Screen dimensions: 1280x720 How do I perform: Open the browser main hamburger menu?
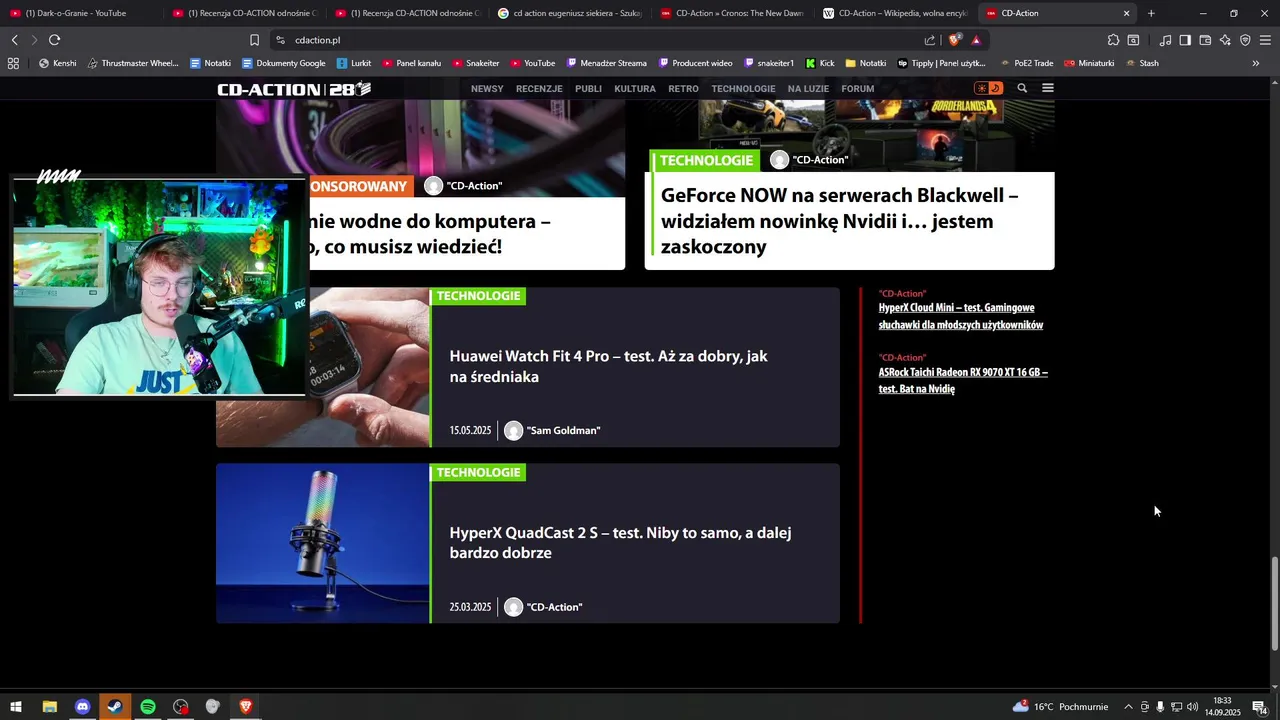pos(1265,40)
